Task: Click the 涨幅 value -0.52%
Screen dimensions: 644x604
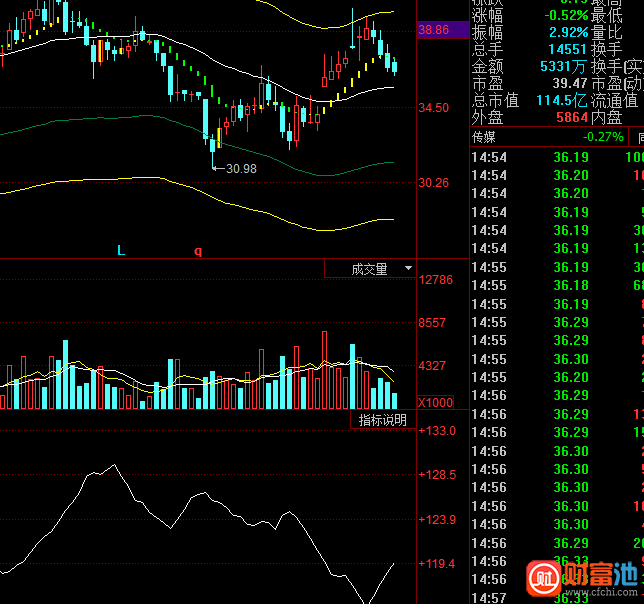Action: coord(566,16)
